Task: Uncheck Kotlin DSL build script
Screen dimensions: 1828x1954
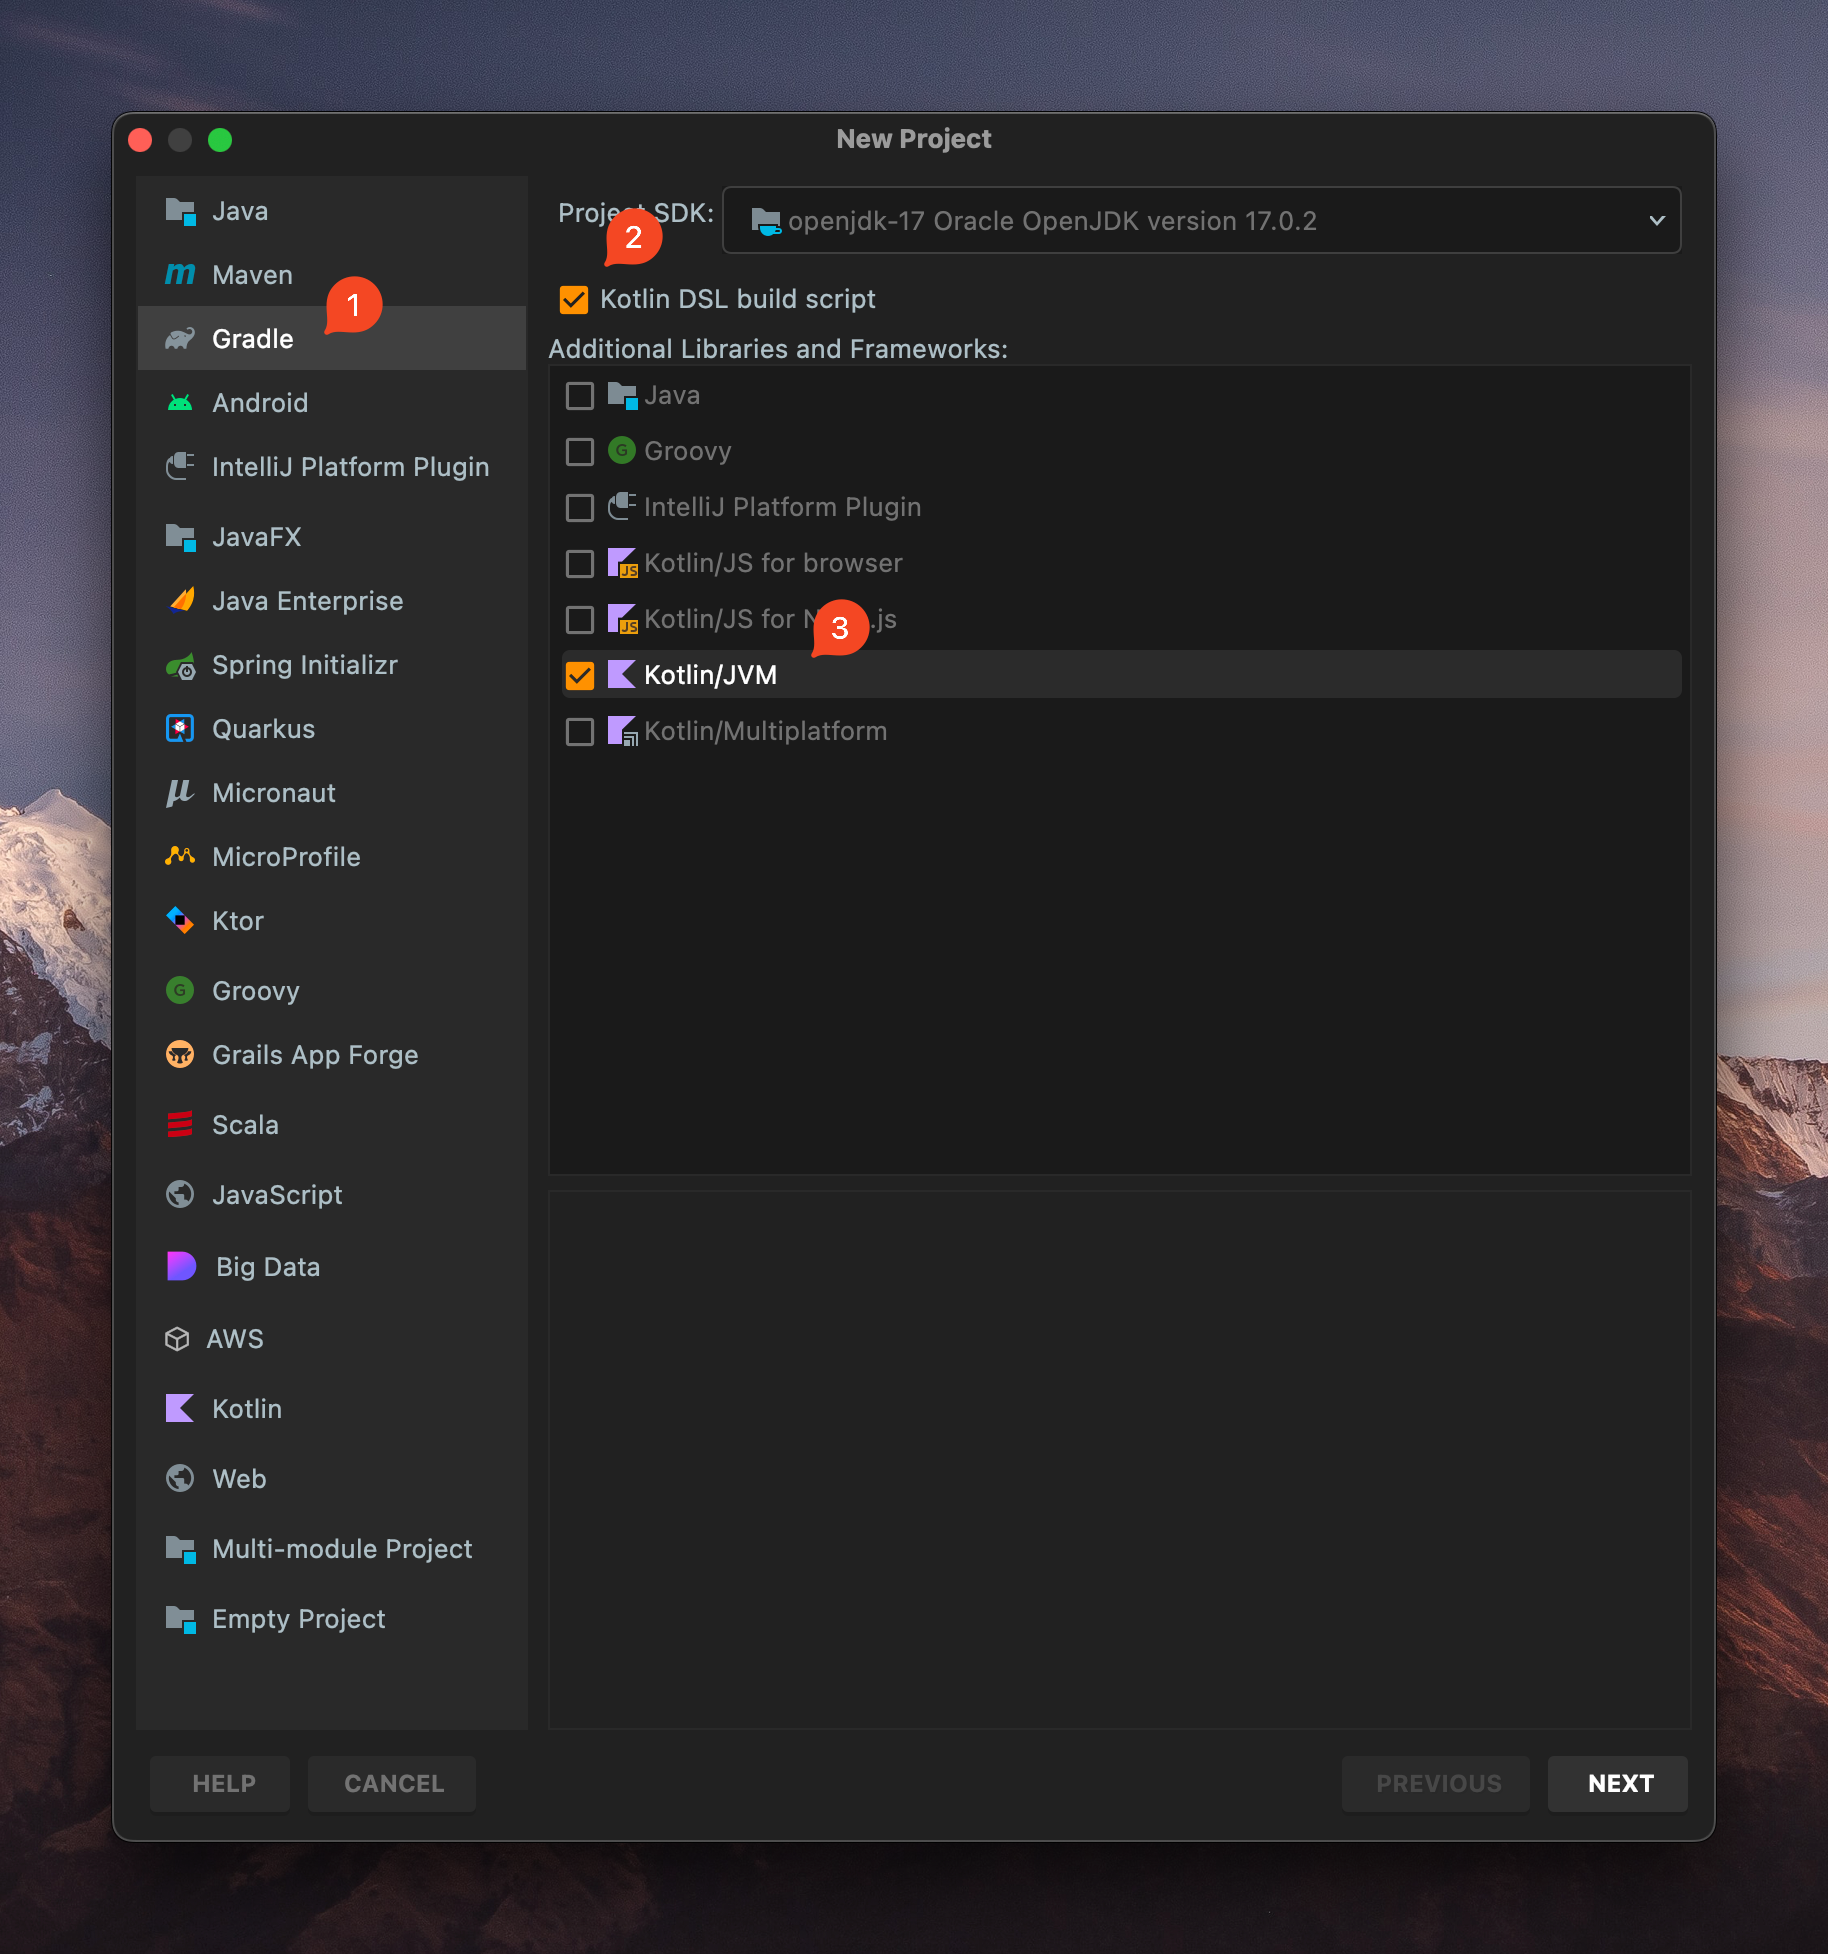Action: pyautogui.click(x=574, y=299)
